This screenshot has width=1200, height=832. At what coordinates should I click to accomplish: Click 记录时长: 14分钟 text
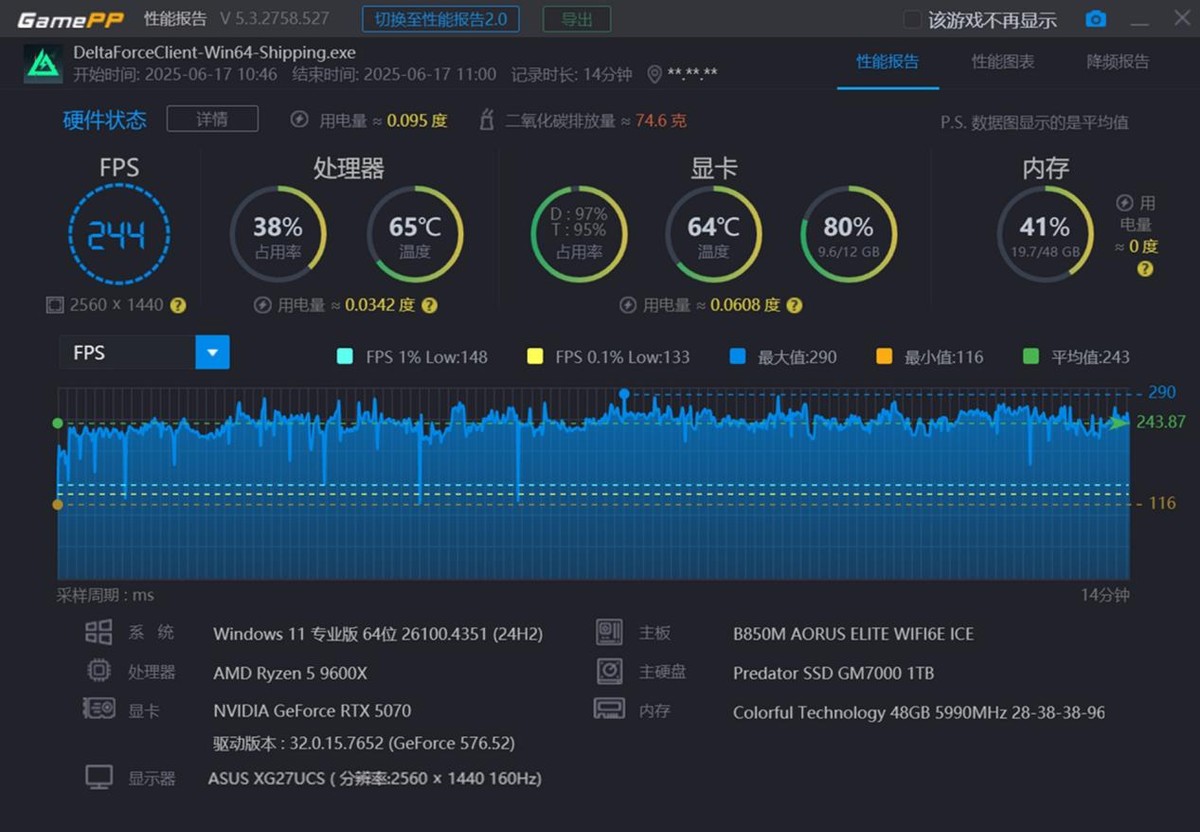point(571,74)
